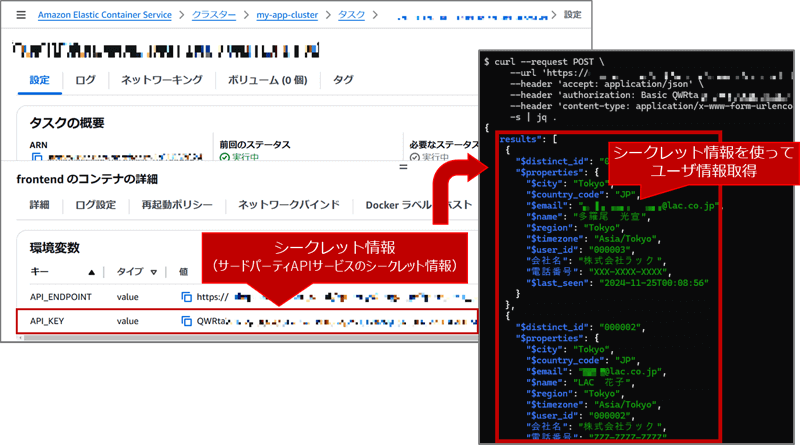
Task: Open the クラスター breadcrumb link
Action: point(214,15)
